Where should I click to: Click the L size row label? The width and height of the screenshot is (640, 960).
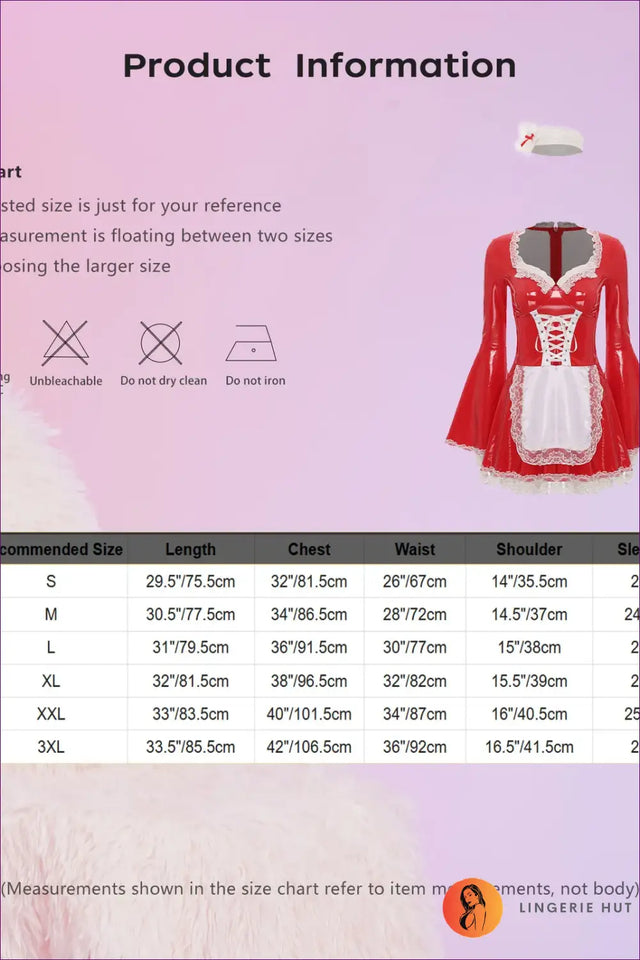(x=51, y=647)
